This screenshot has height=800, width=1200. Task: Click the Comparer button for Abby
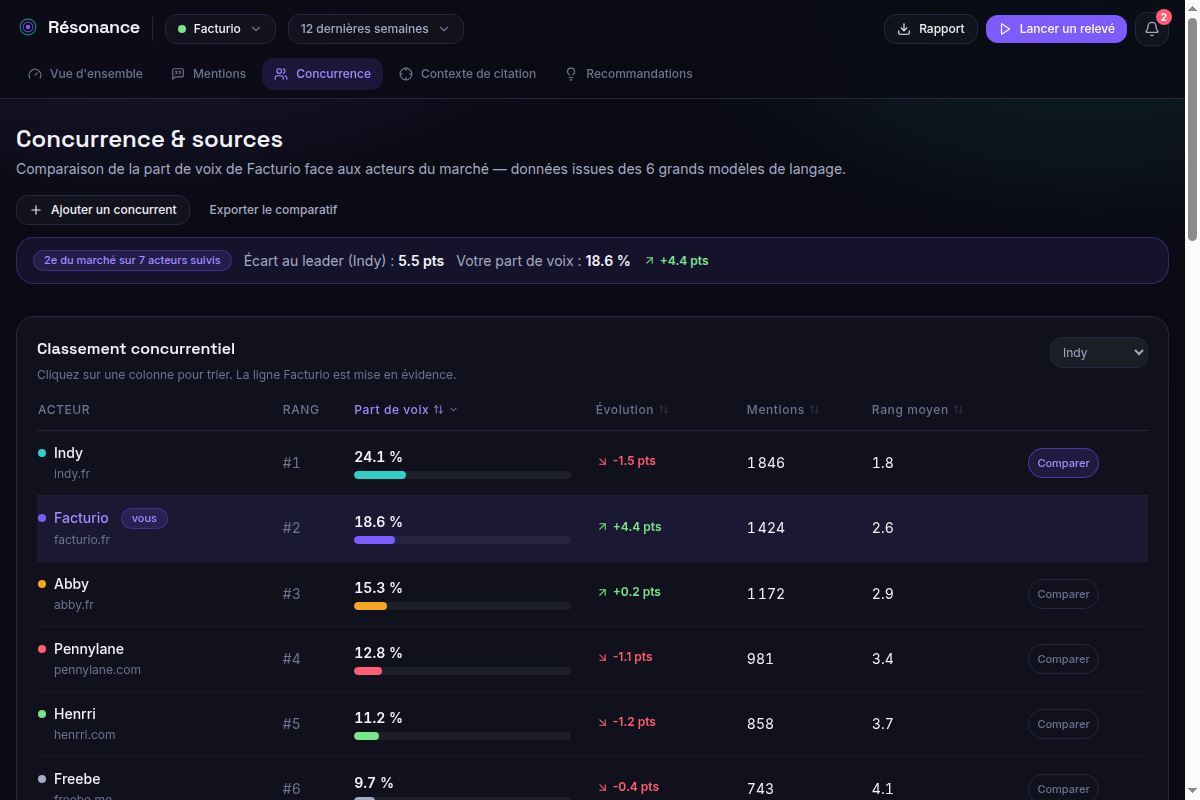(x=1063, y=594)
